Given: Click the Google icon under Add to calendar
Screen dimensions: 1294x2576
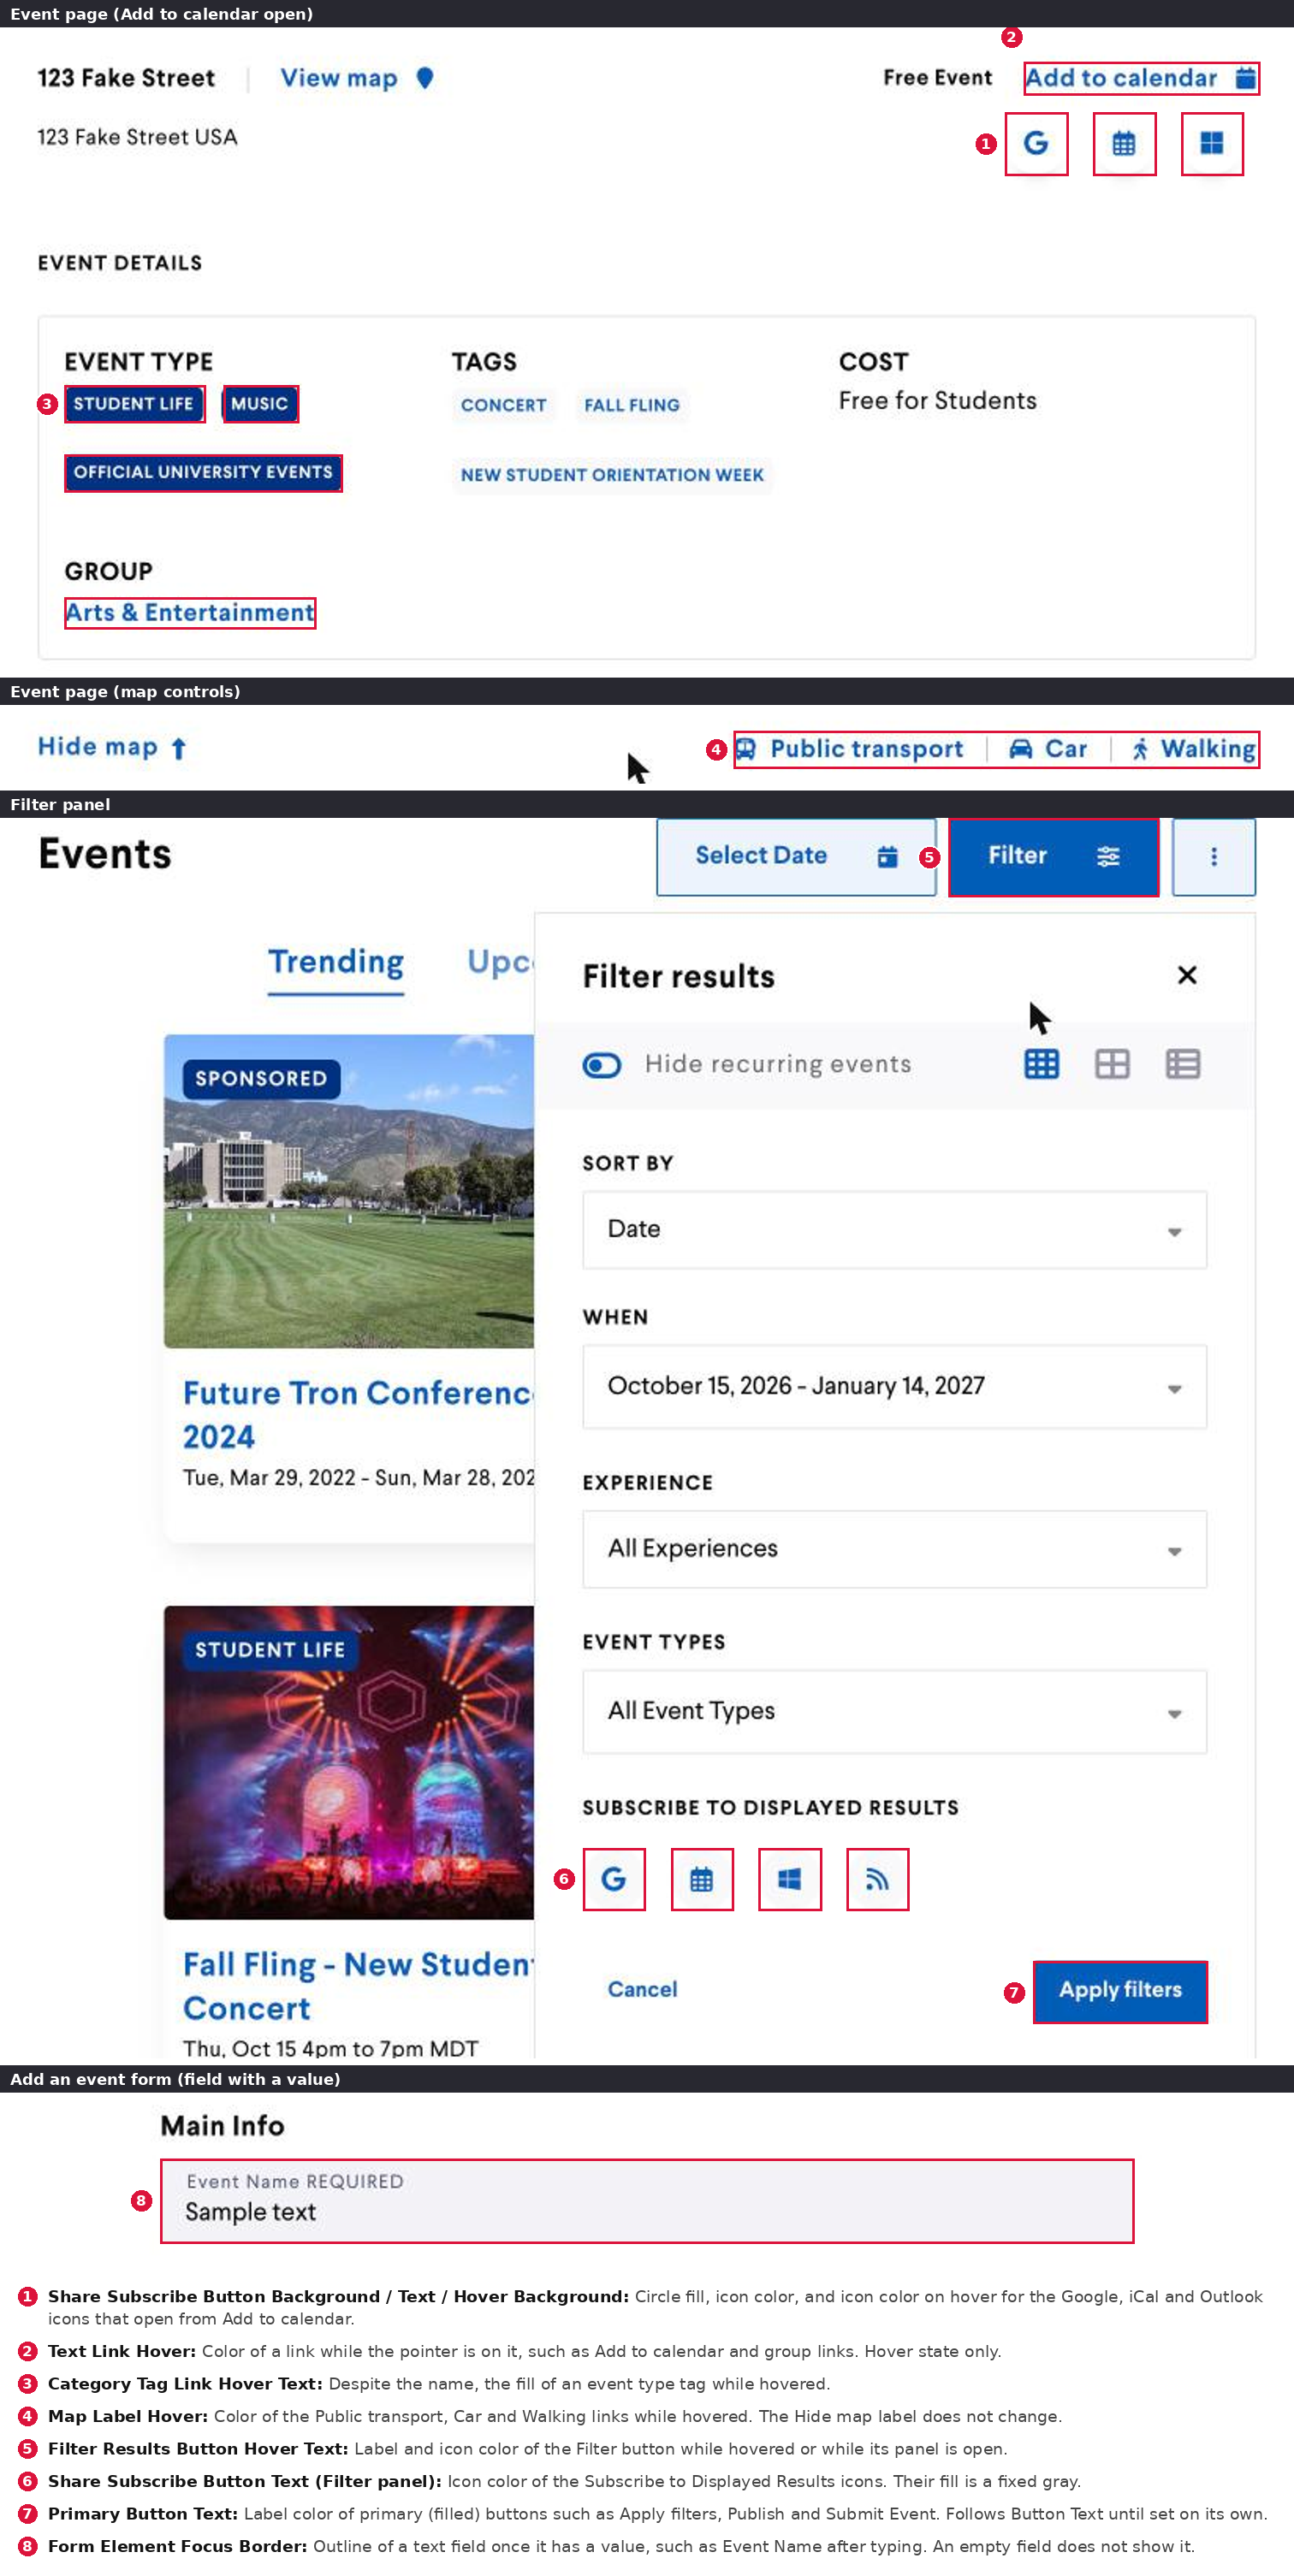Looking at the screenshot, I should pyautogui.click(x=1036, y=144).
